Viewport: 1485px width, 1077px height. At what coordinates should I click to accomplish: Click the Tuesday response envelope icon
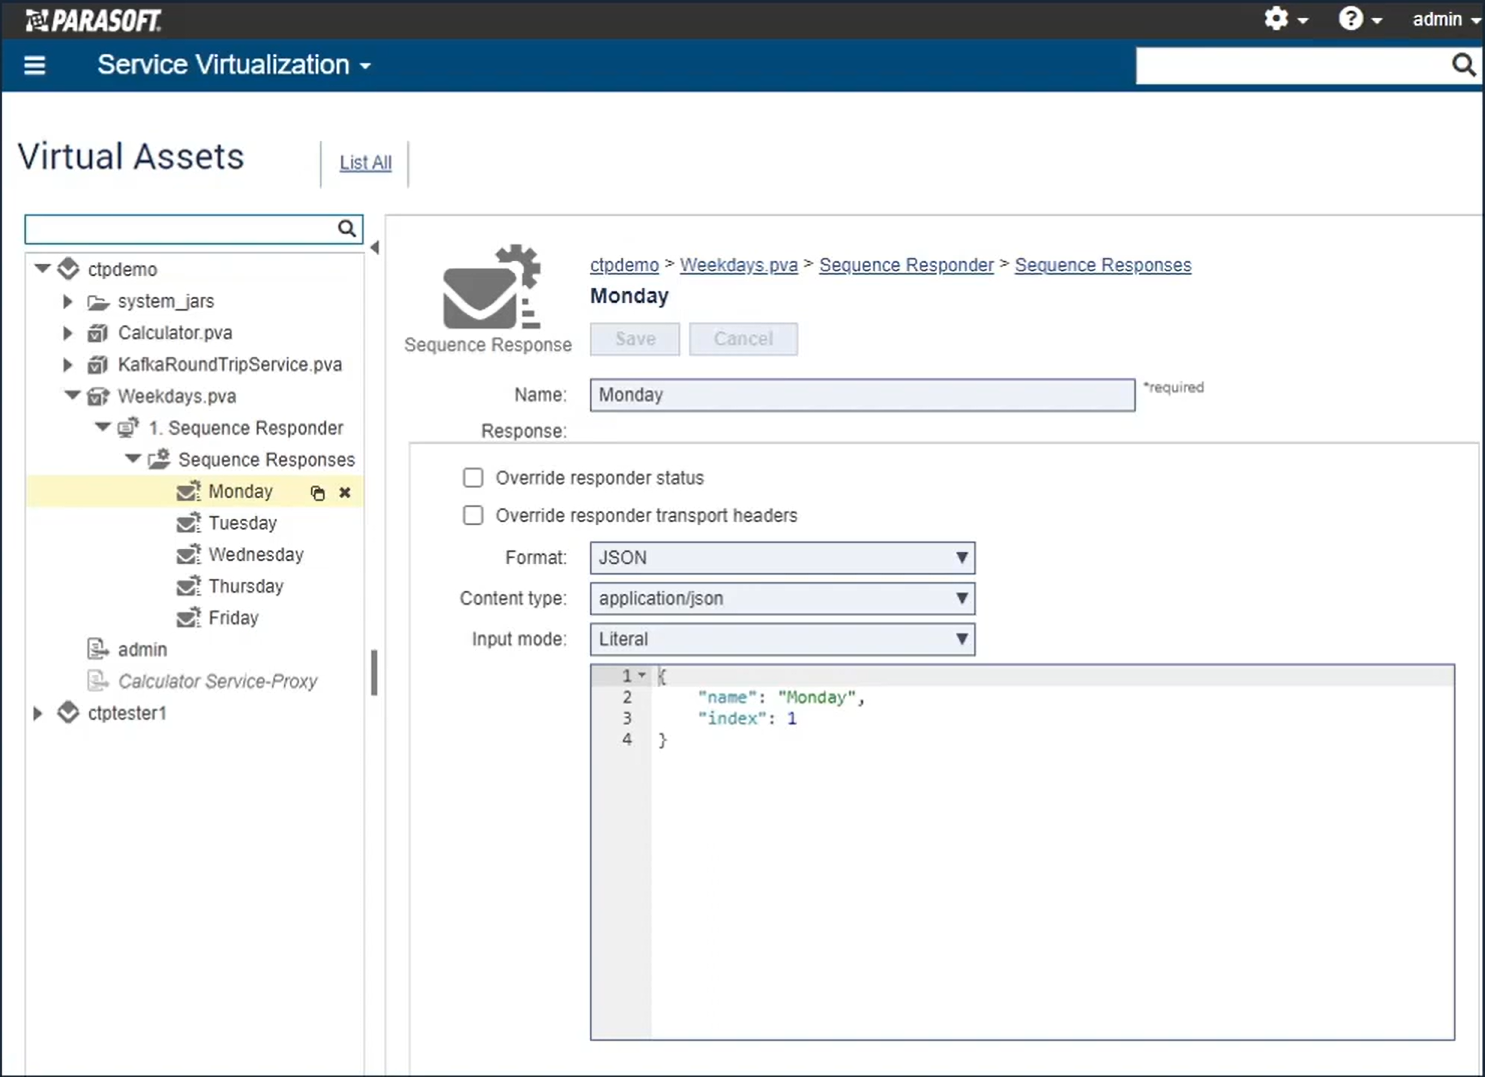pos(189,523)
